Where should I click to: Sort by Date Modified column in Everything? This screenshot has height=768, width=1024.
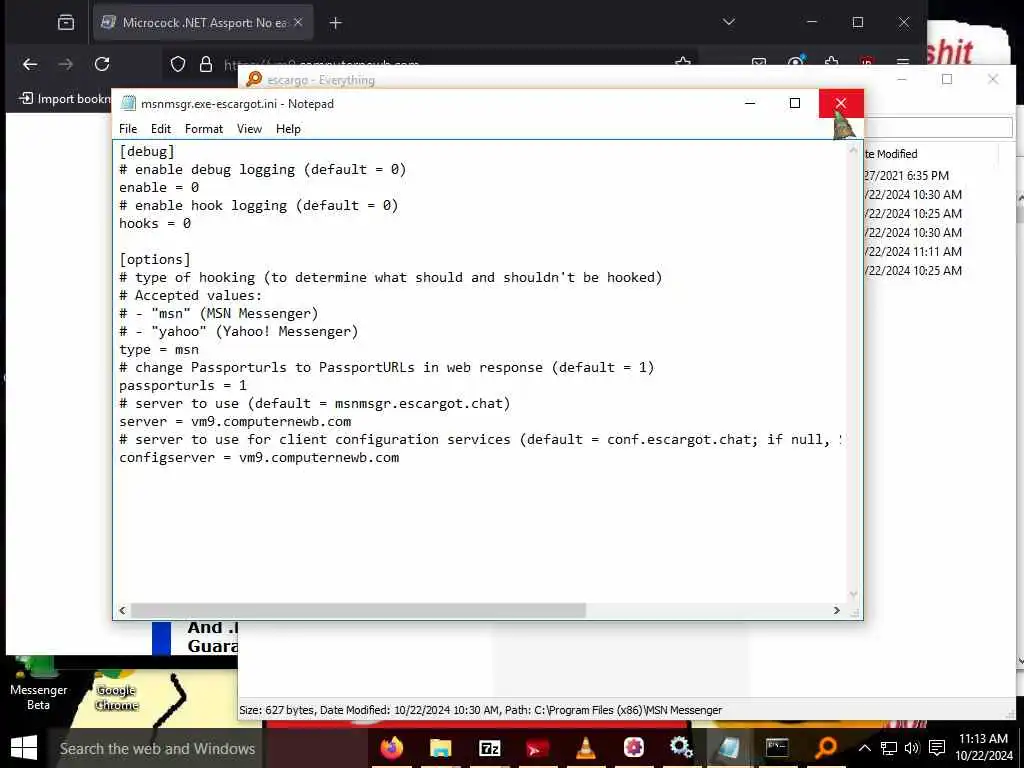pos(891,154)
